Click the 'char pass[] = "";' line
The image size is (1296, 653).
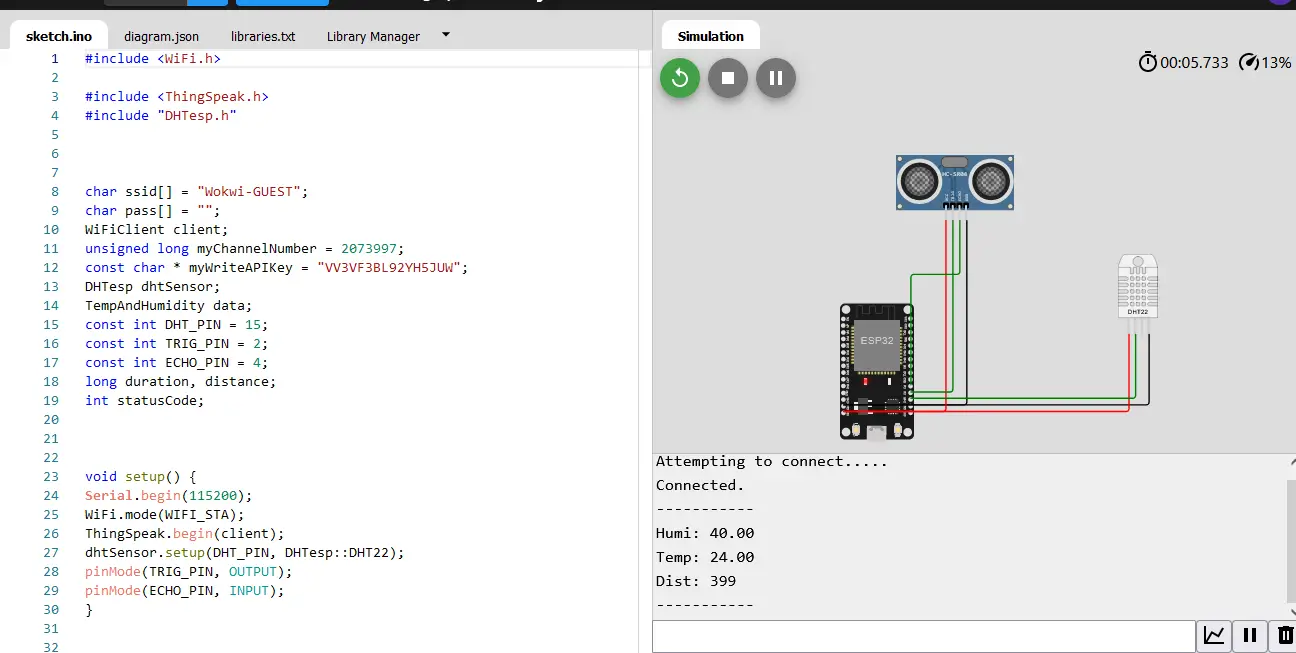click(152, 211)
